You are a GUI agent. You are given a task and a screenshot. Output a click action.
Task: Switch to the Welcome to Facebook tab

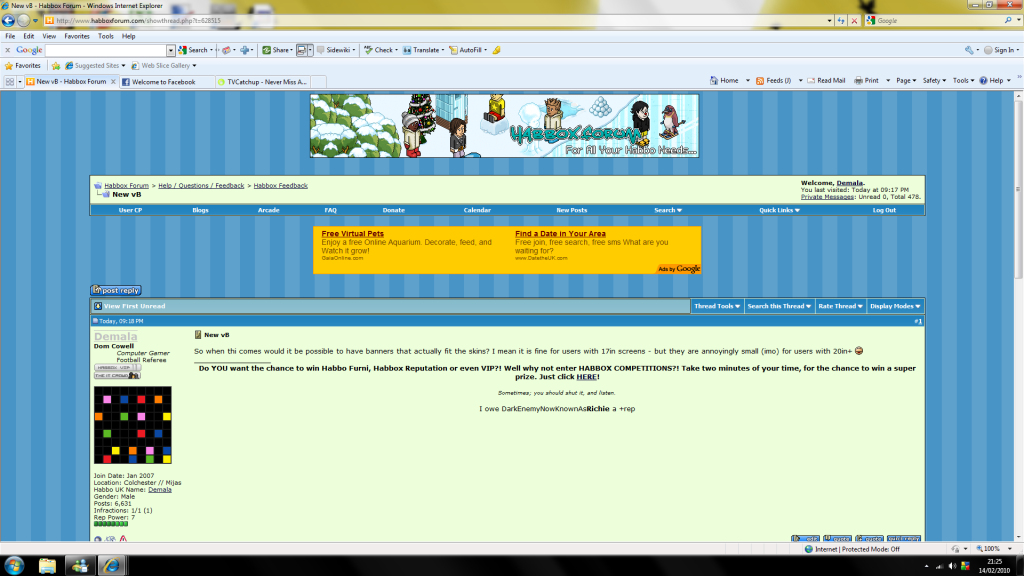(x=163, y=82)
